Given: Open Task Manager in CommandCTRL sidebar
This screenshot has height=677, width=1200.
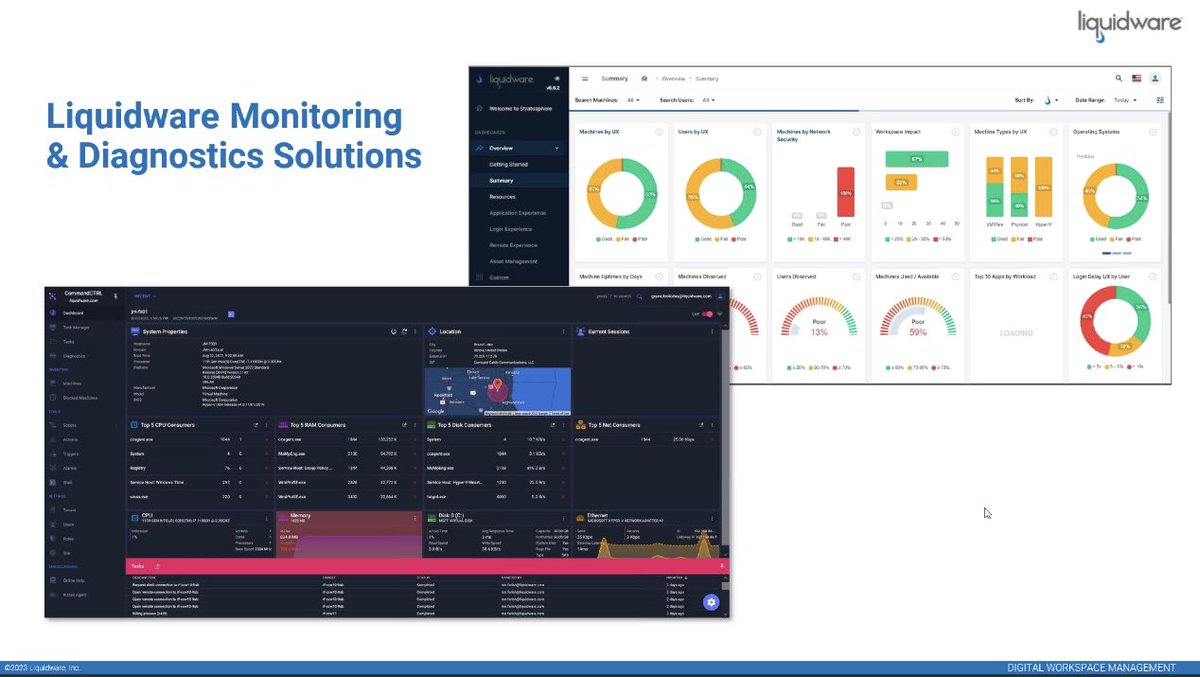Looking at the screenshot, I should (x=76, y=327).
